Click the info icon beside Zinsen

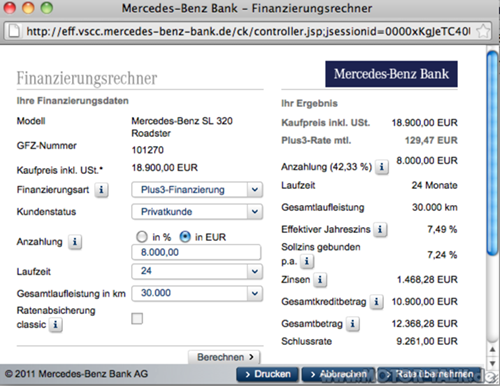click(x=320, y=280)
